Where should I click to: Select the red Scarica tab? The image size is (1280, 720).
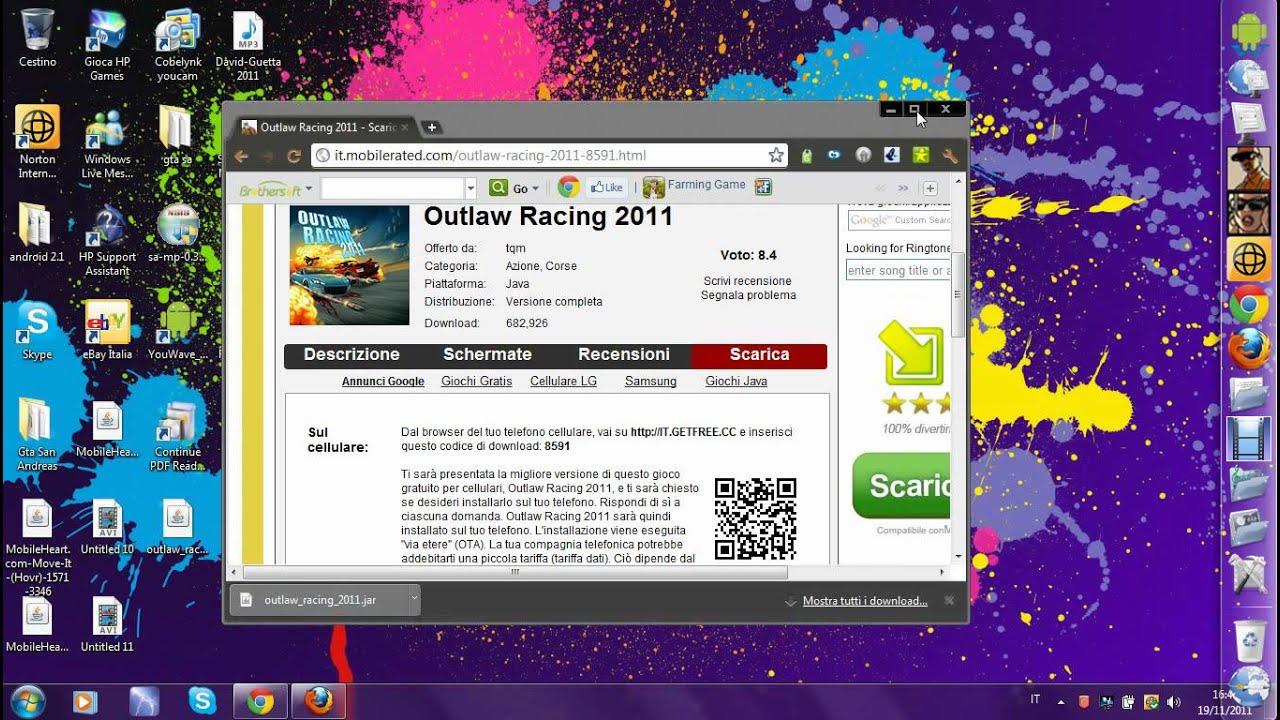(759, 355)
